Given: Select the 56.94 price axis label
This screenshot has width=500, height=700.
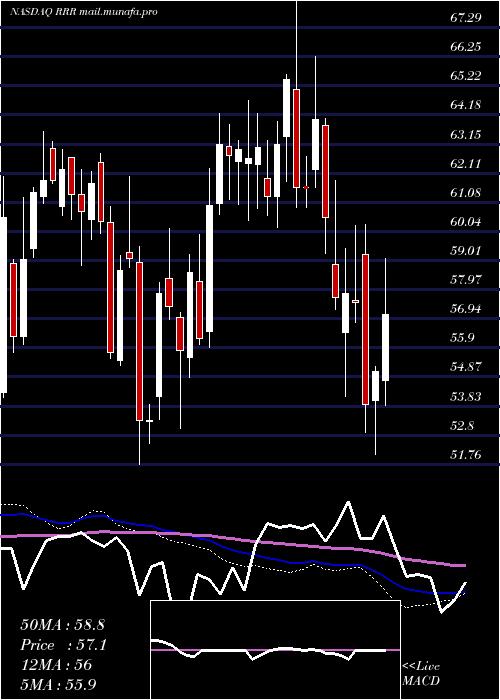Looking at the screenshot, I should [466, 309].
